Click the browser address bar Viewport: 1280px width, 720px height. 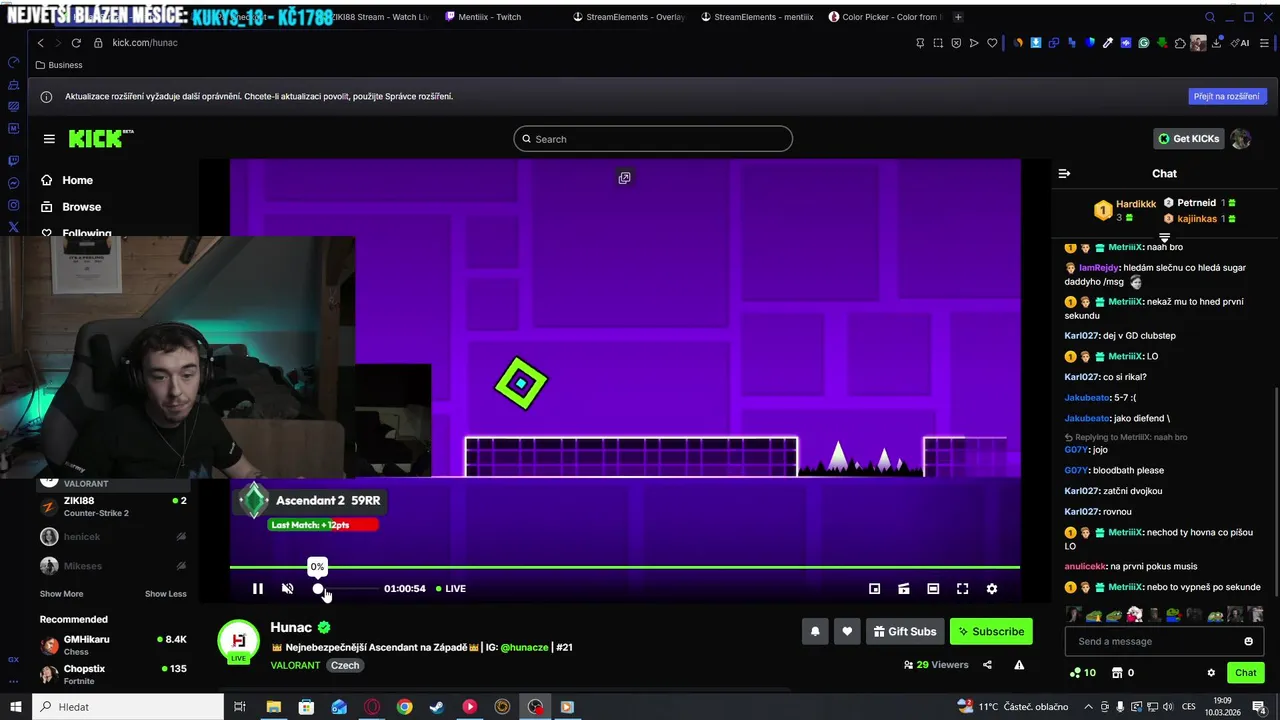(x=500, y=43)
